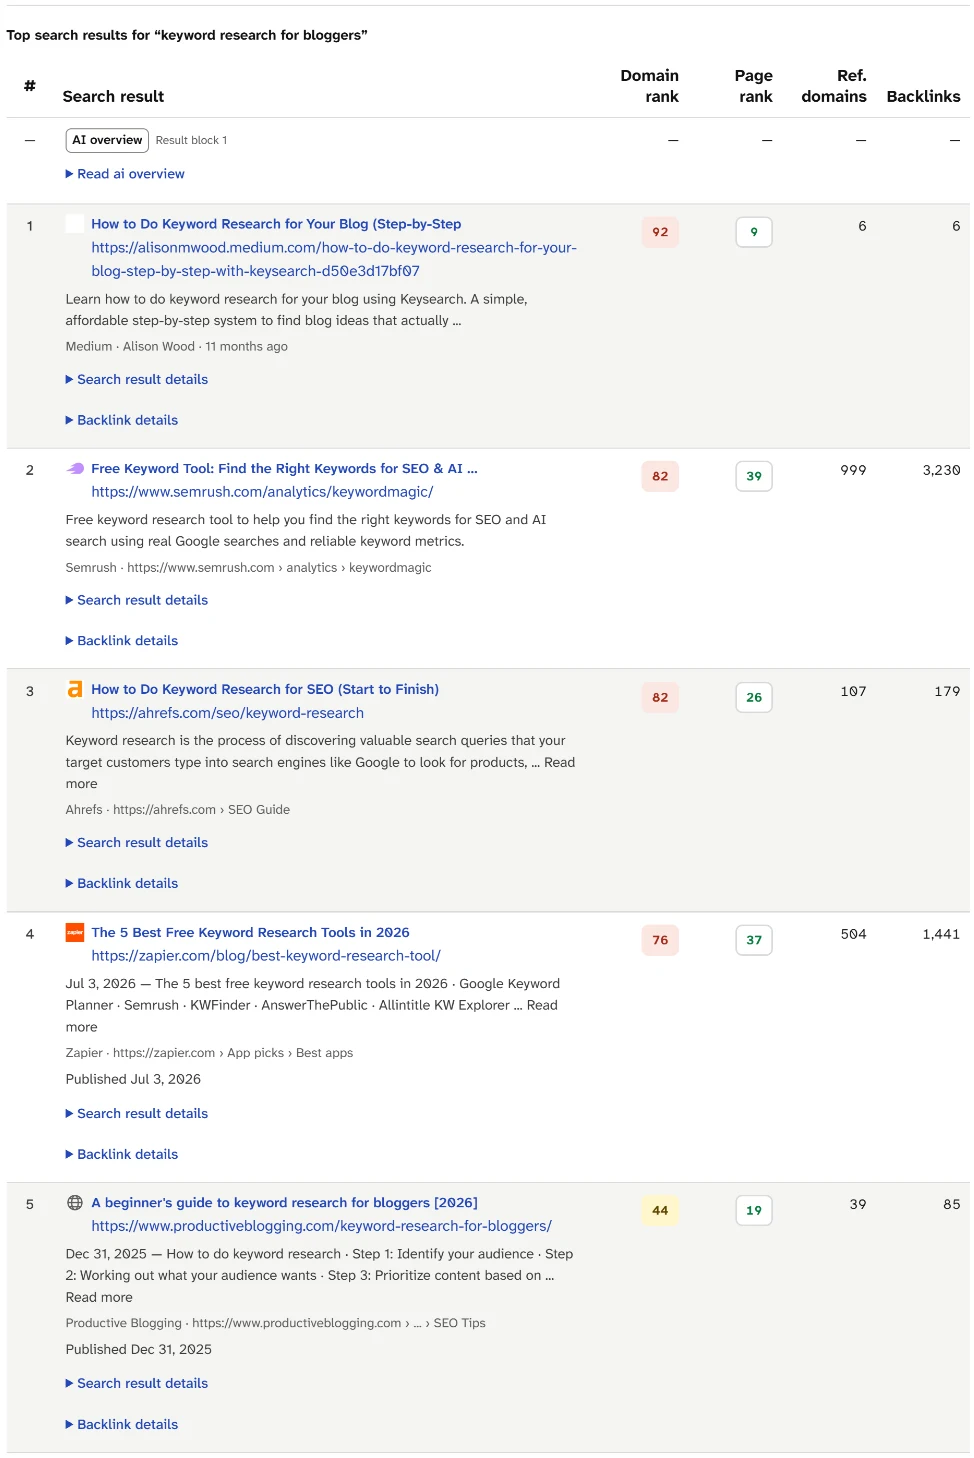Image resolution: width=974 pixels, height=1458 pixels.
Task: Click the Ref. domains column header
Action: tap(834, 86)
